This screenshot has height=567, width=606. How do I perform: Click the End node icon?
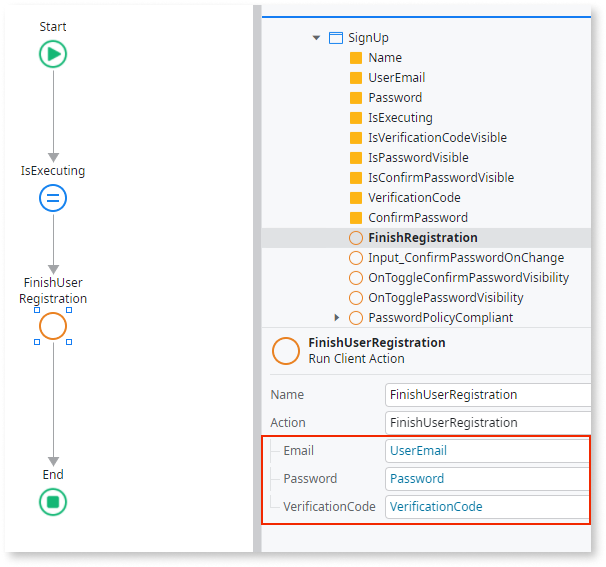click(x=53, y=501)
